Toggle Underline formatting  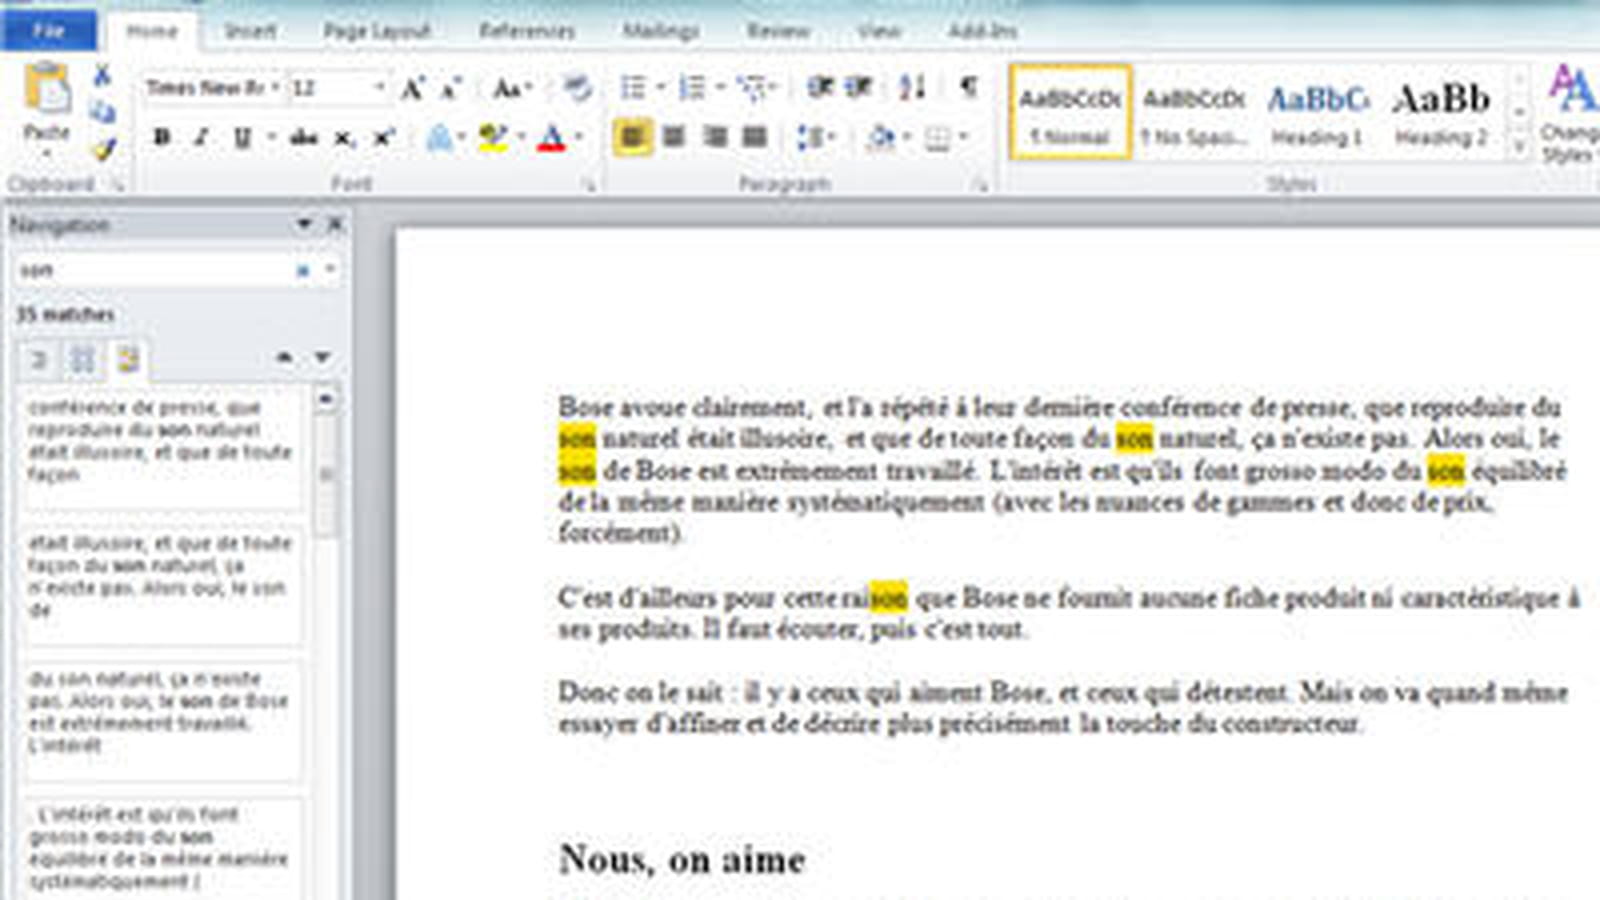[x=241, y=138]
